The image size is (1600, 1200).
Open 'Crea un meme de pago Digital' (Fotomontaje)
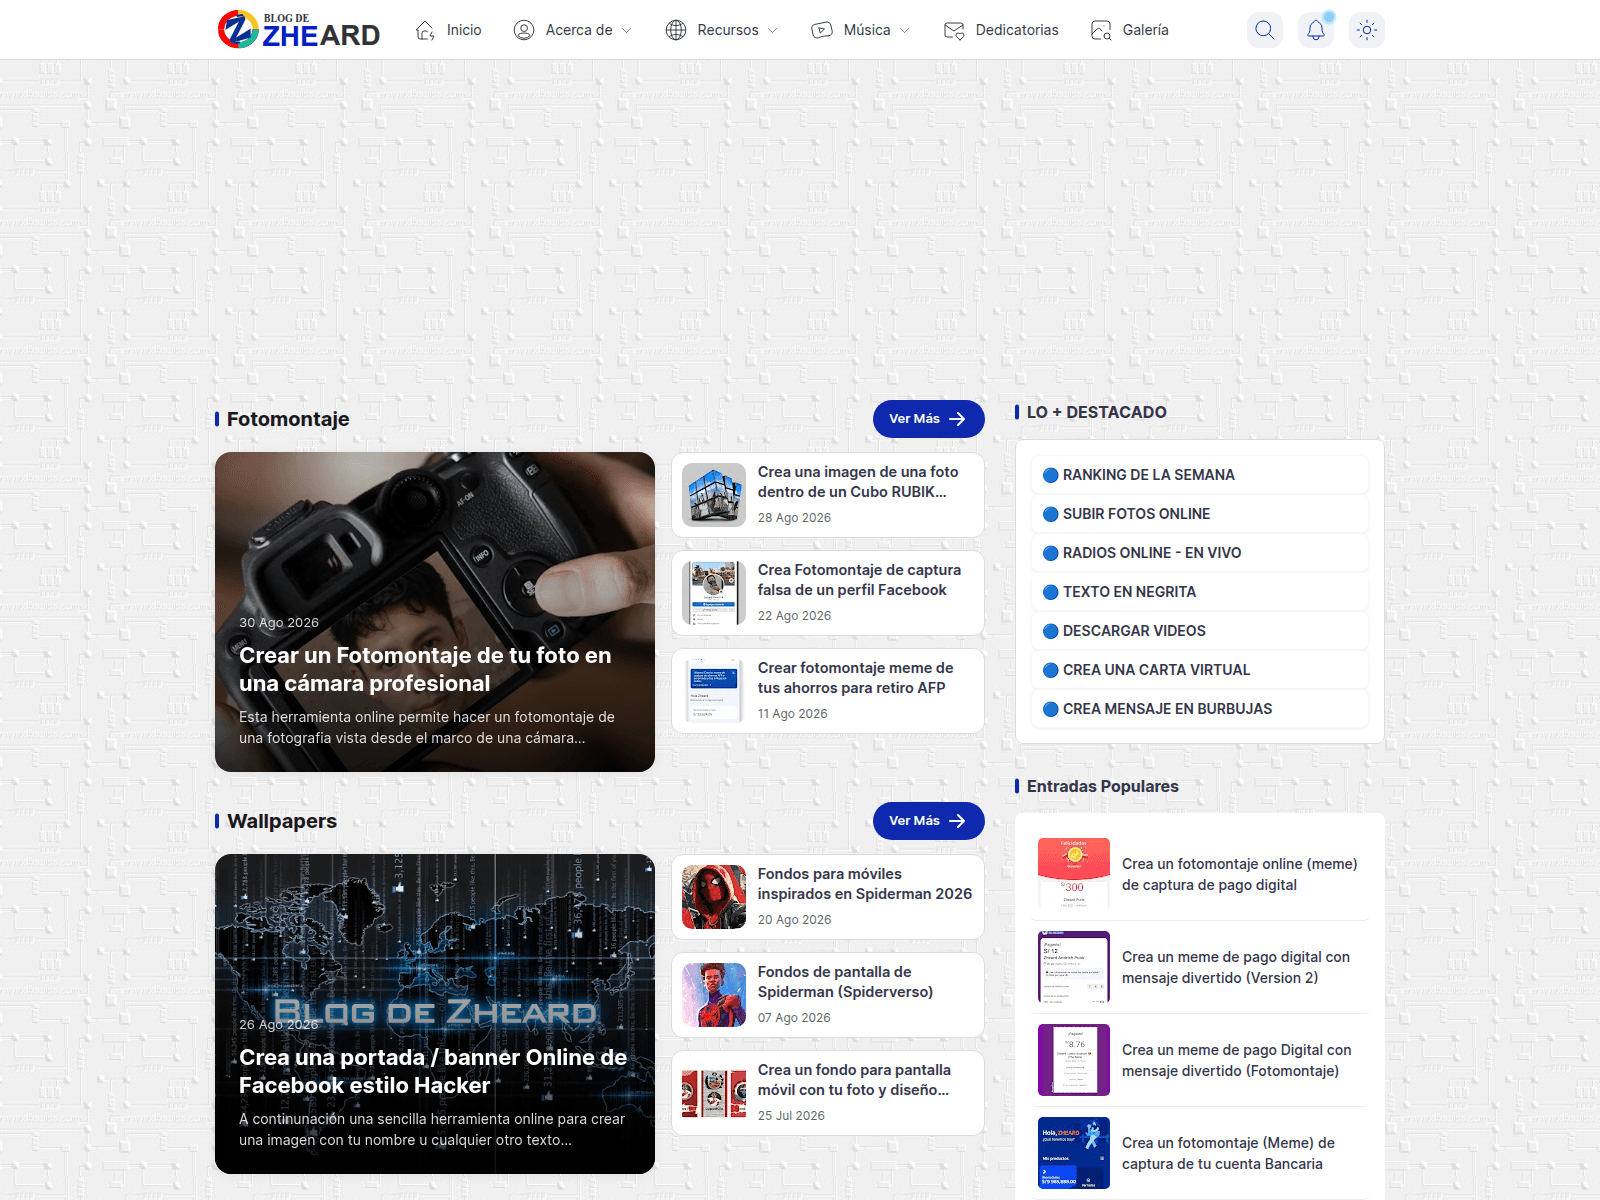(1237, 1060)
